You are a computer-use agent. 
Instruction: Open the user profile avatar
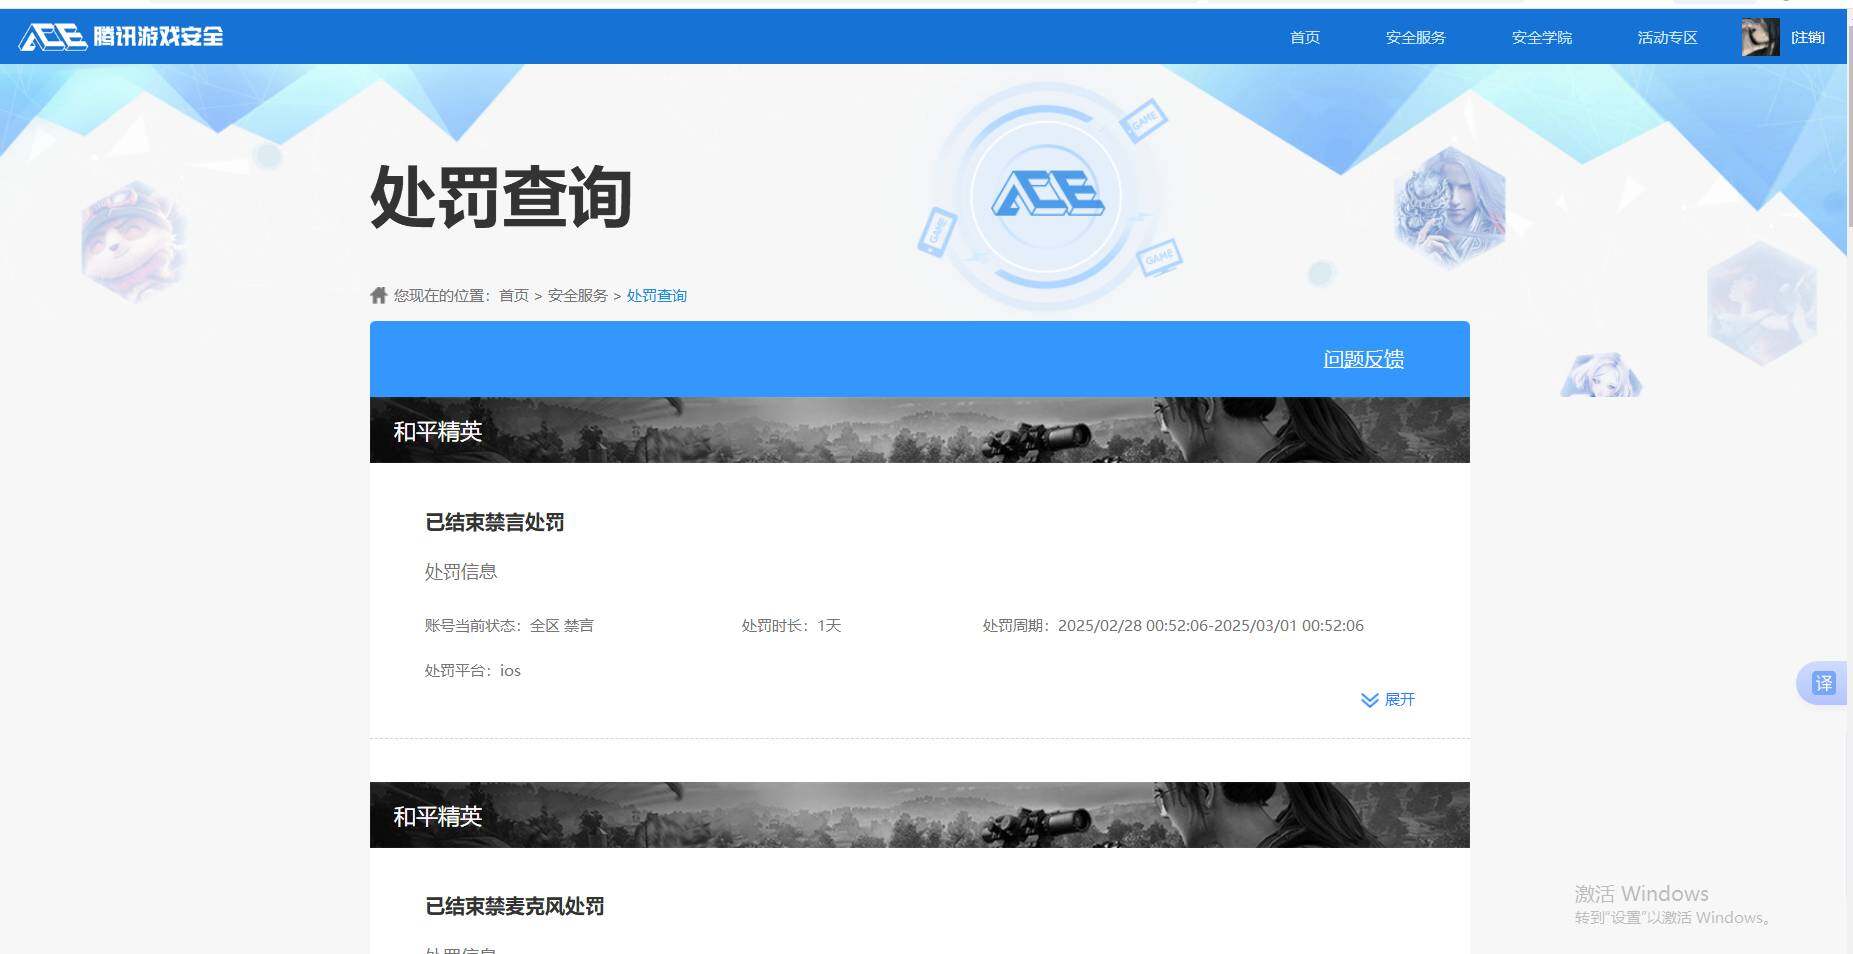pyautogui.click(x=1759, y=36)
